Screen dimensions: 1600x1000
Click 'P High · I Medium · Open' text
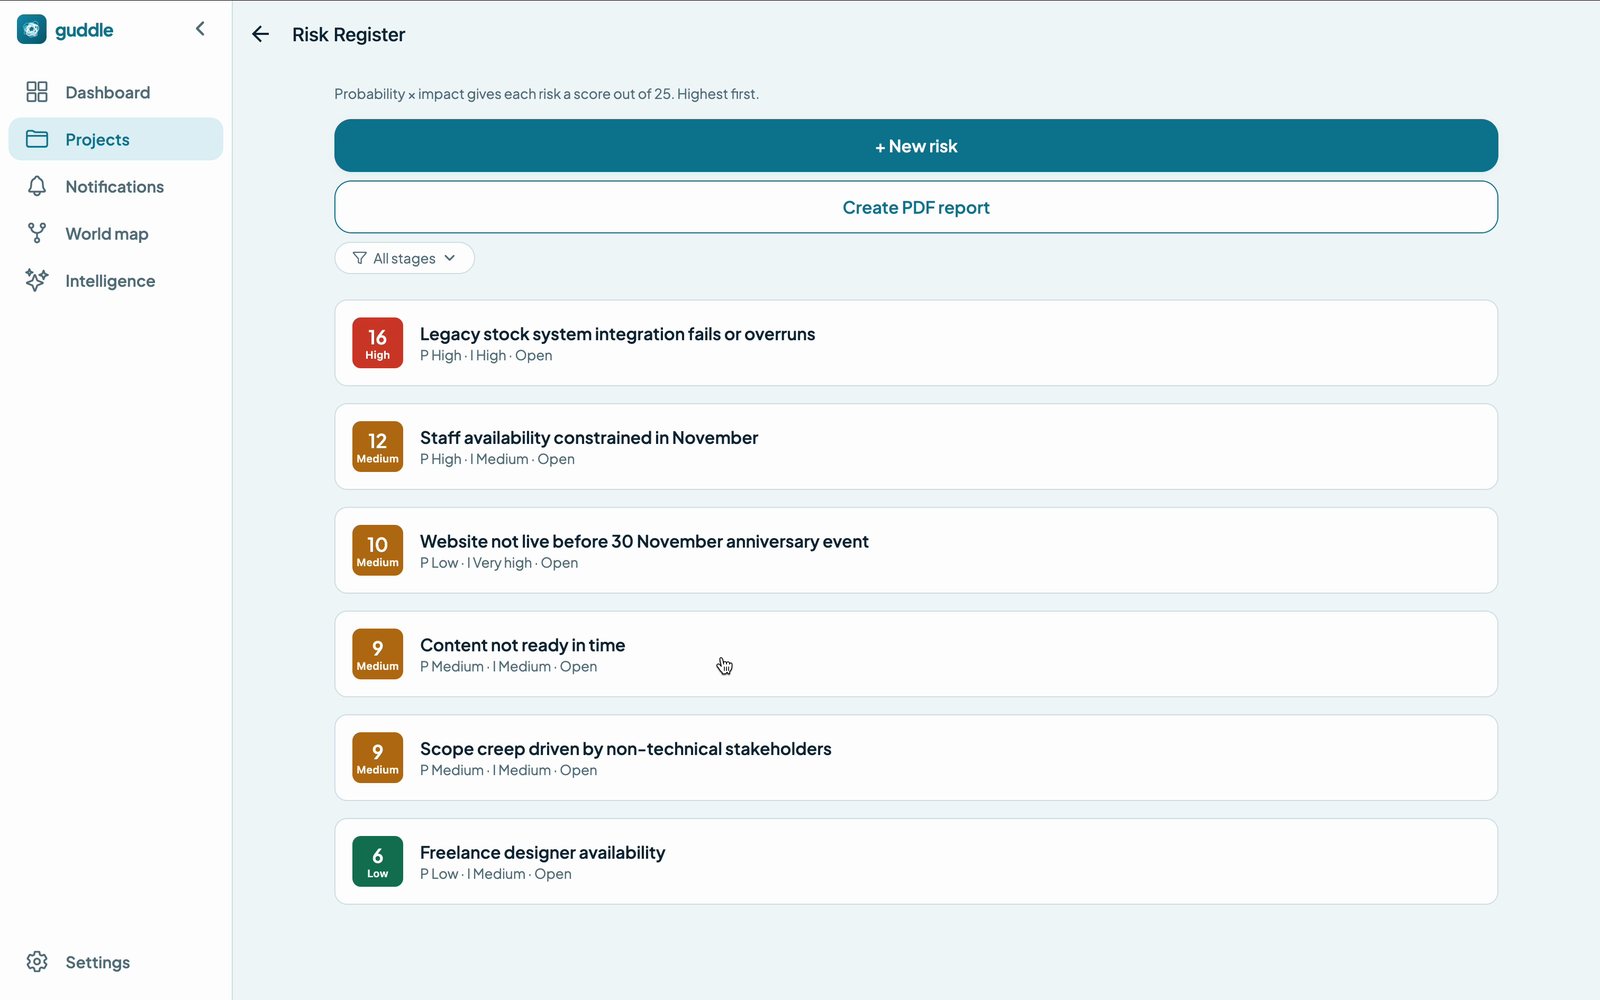click(497, 459)
